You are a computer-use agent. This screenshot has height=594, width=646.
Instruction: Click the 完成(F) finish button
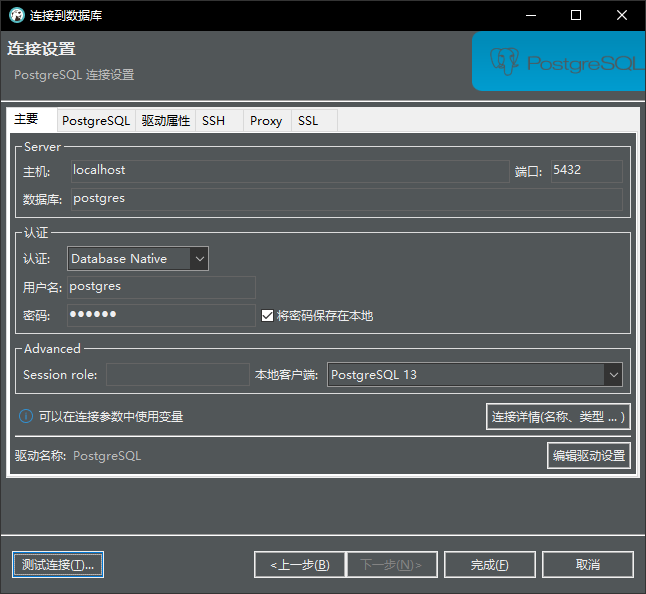[x=489, y=564]
